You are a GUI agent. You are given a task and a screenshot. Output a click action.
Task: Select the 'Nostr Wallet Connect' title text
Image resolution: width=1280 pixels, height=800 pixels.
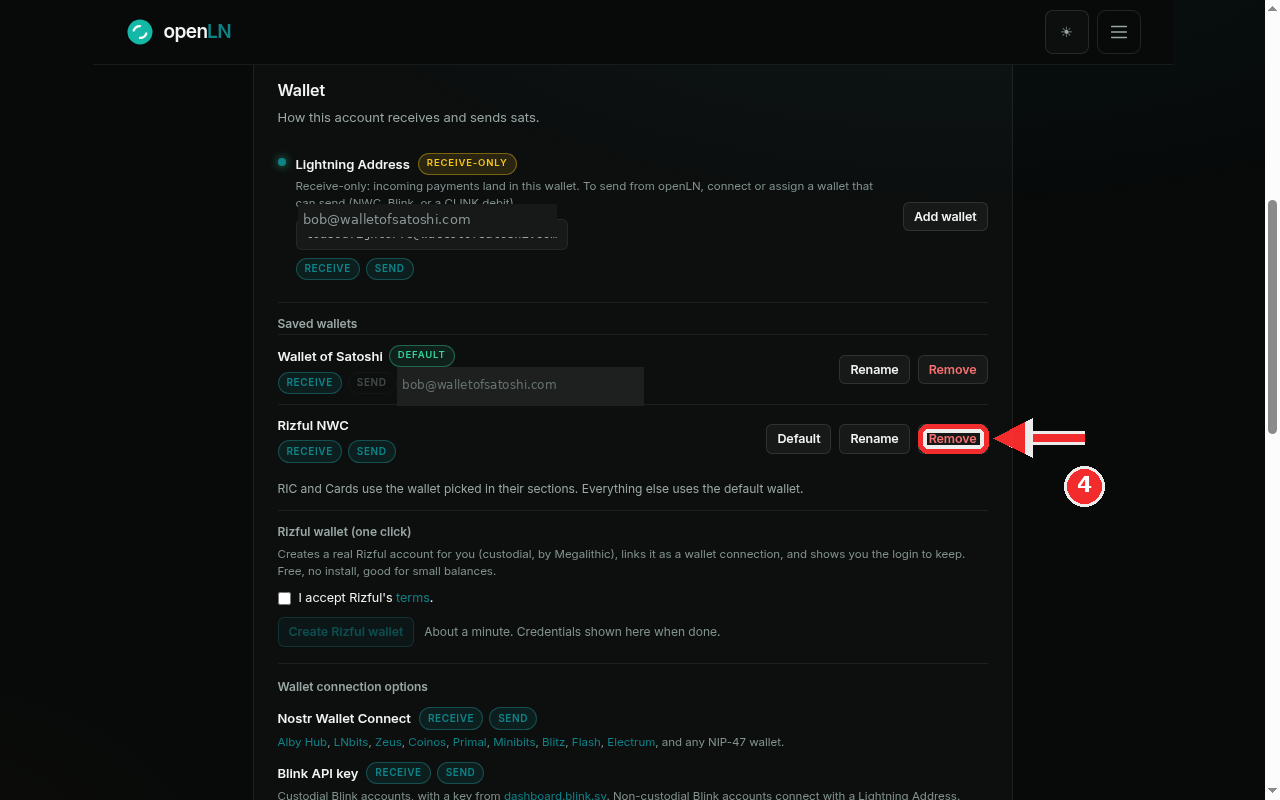tap(344, 719)
